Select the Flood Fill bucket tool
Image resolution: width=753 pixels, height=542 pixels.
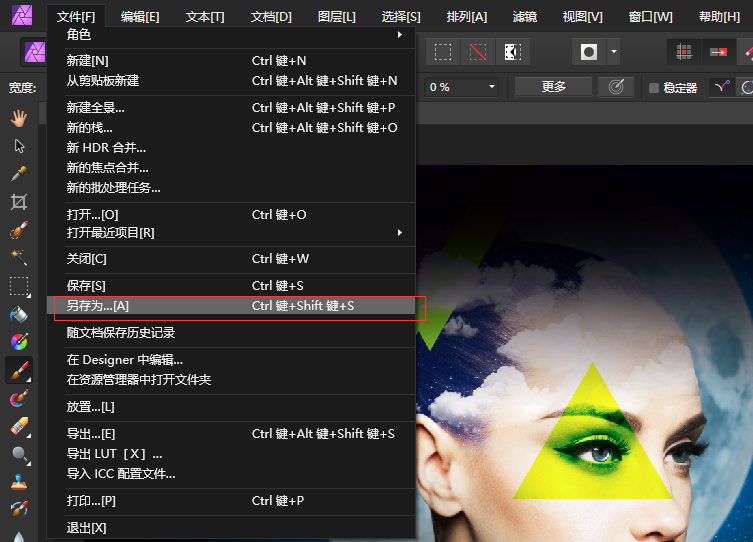click(x=19, y=314)
